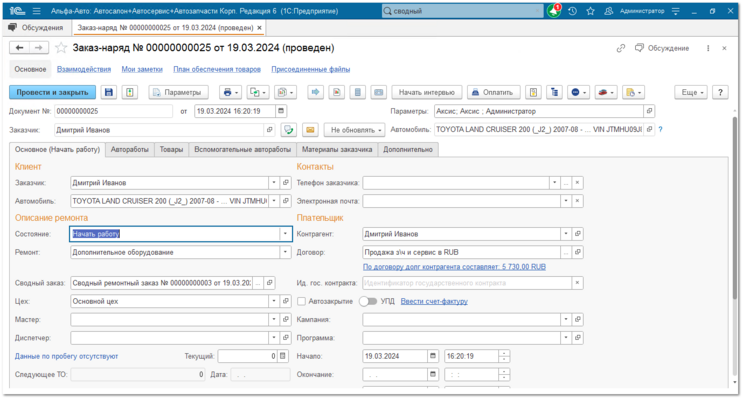743x399 pixels.
Task: Click the Оплатить button
Action: [493, 92]
